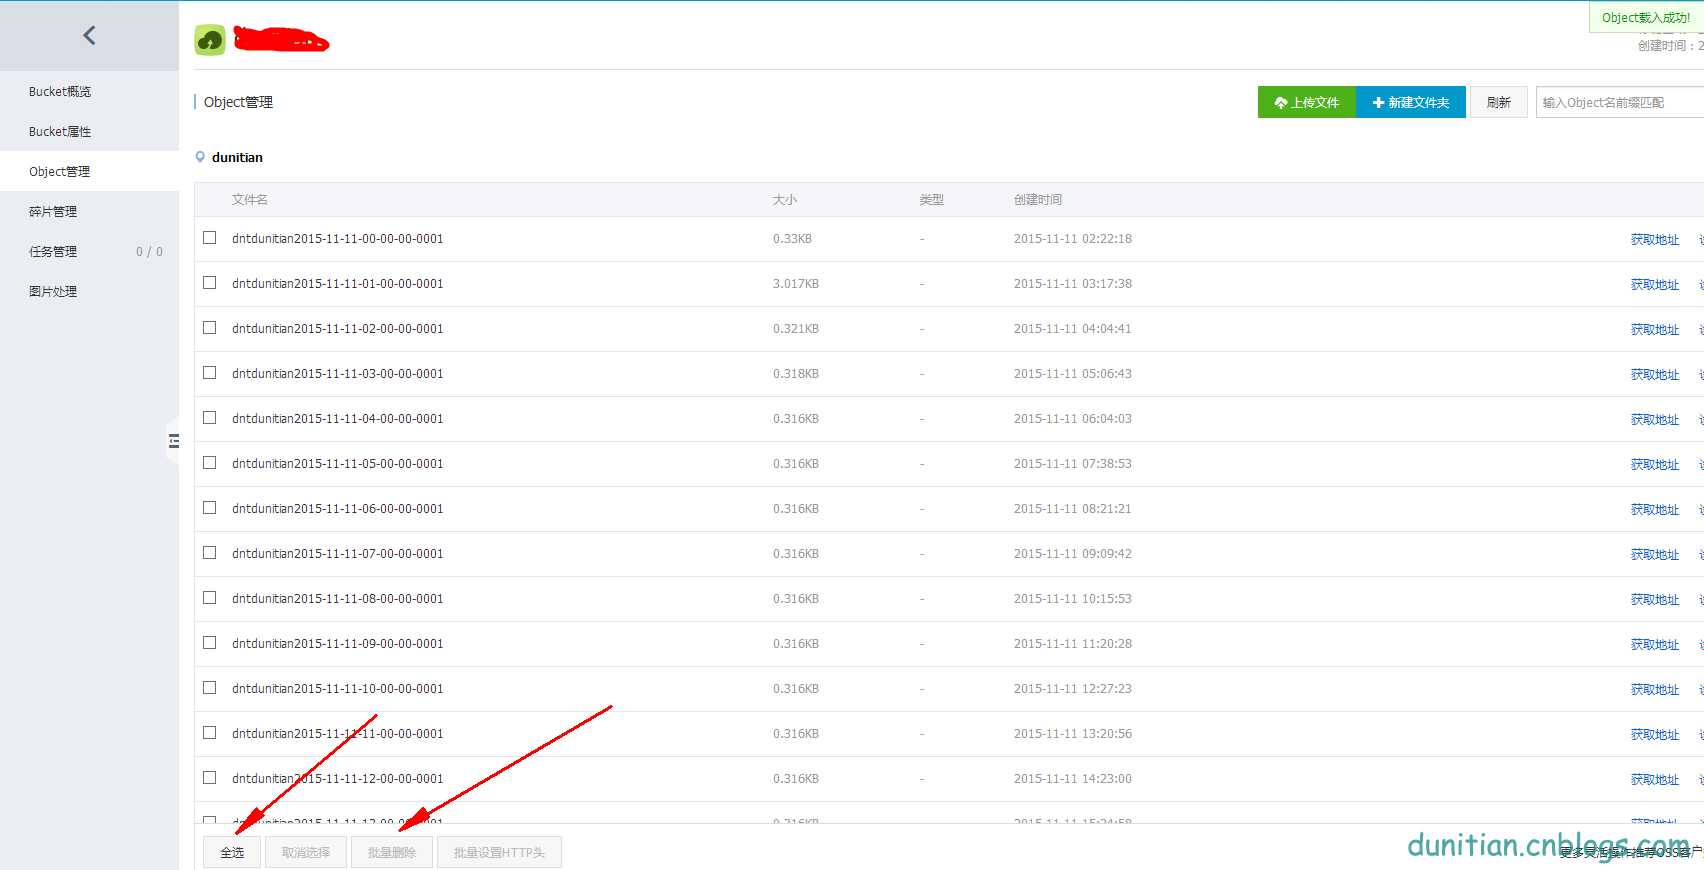Select the checkbox for dntdunitian2015-11-11-12-00-00-0001
The height and width of the screenshot is (870, 1704).
pyautogui.click(x=210, y=778)
